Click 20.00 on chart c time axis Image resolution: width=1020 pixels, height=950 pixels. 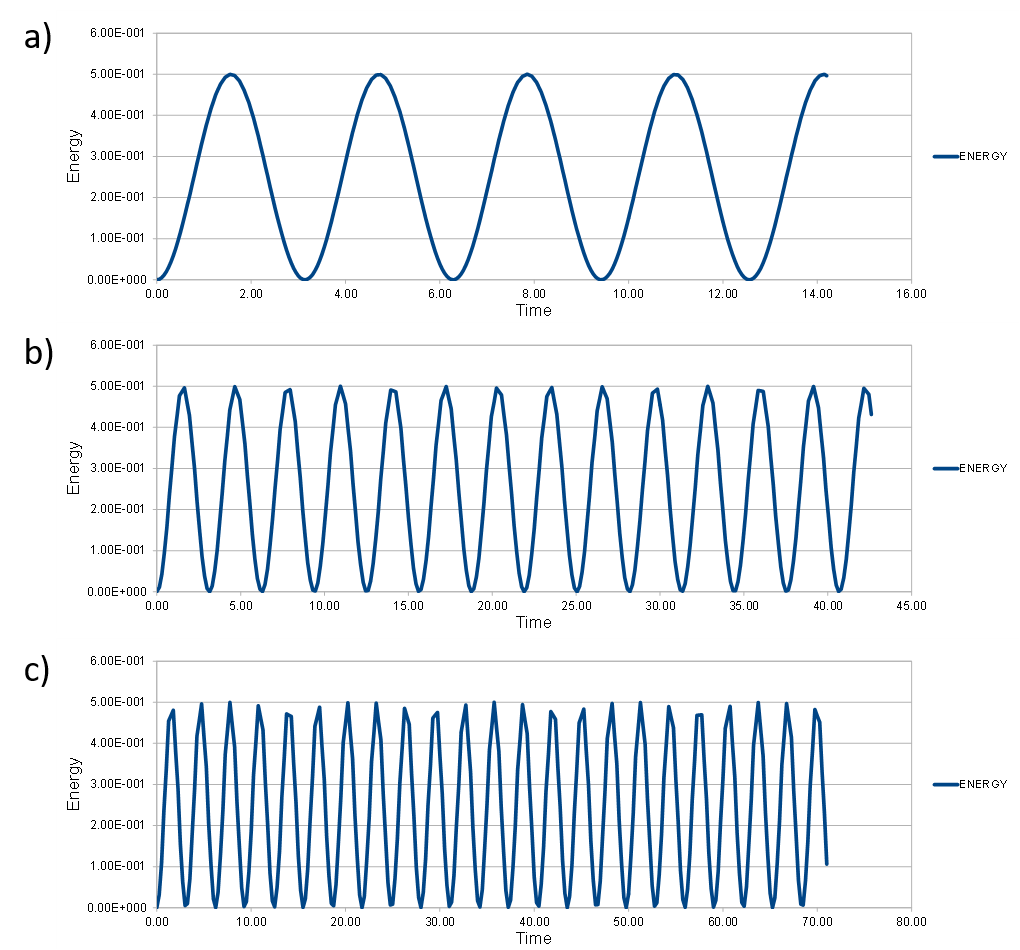pyautogui.click(x=345, y=922)
